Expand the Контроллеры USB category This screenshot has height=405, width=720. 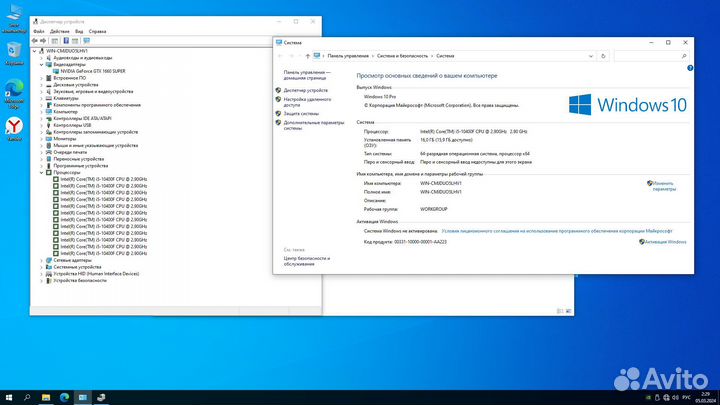click(41, 125)
